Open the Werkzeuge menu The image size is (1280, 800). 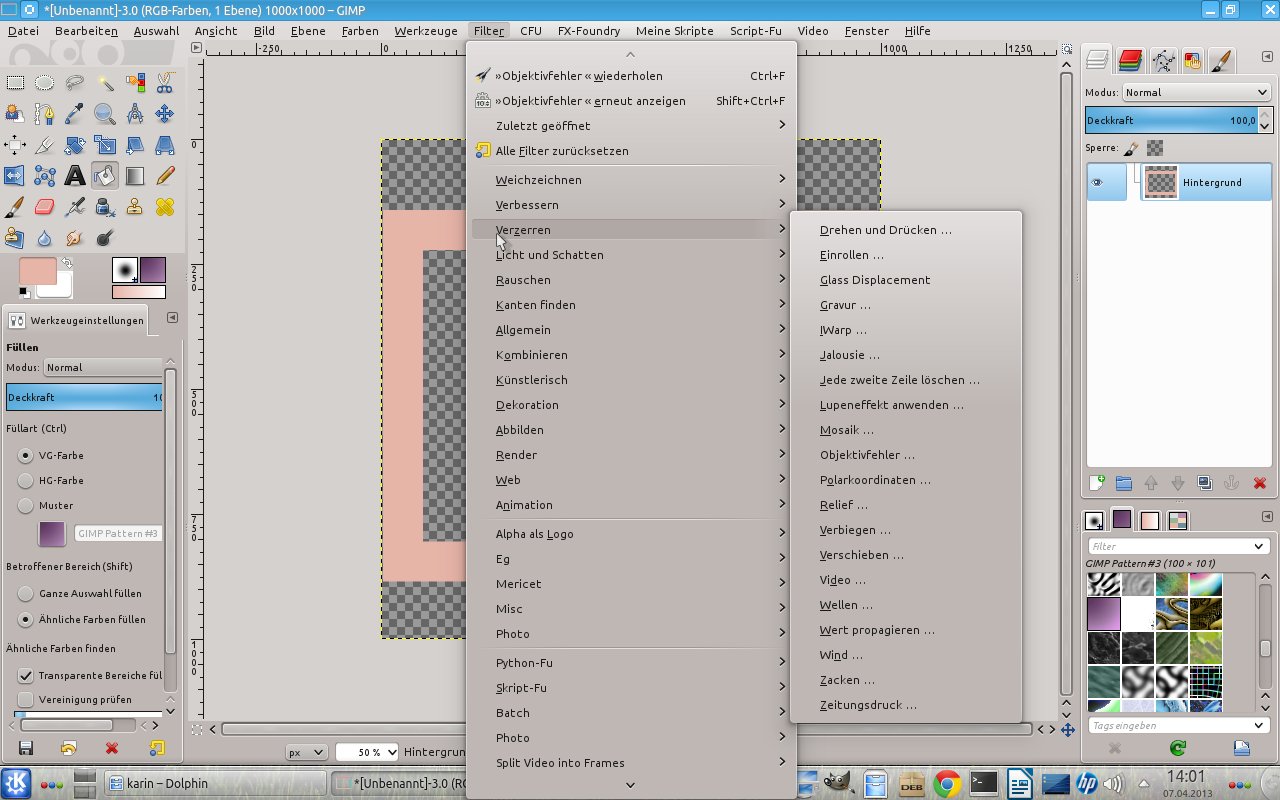tap(426, 31)
